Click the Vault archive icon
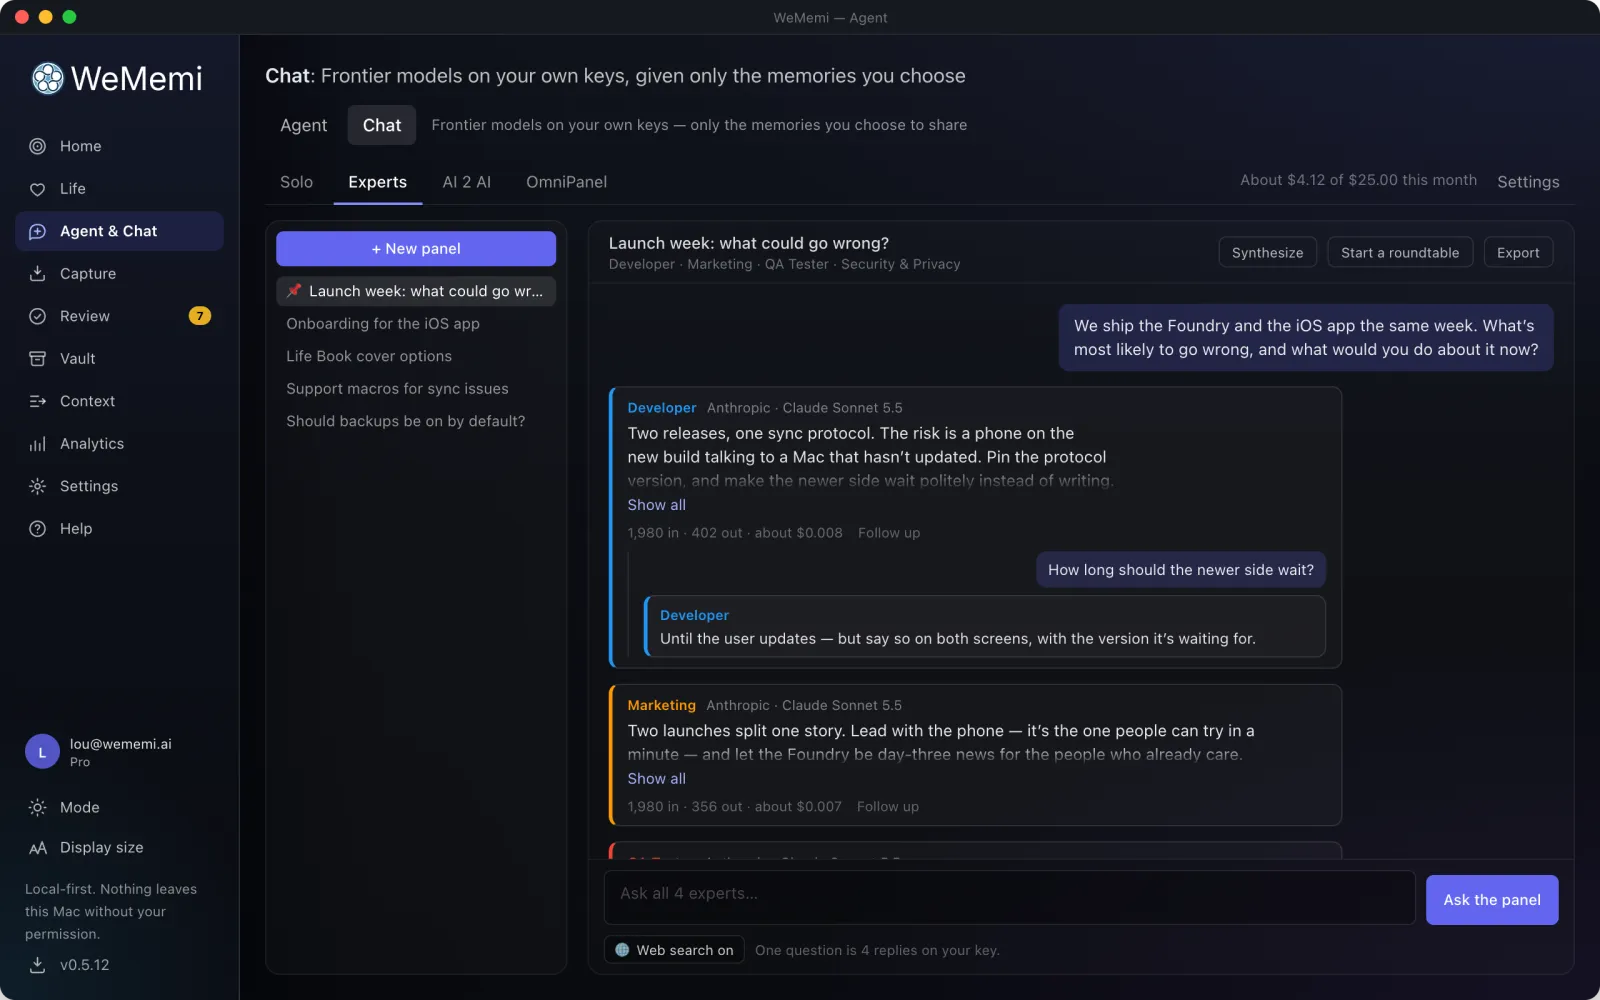 [37, 359]
